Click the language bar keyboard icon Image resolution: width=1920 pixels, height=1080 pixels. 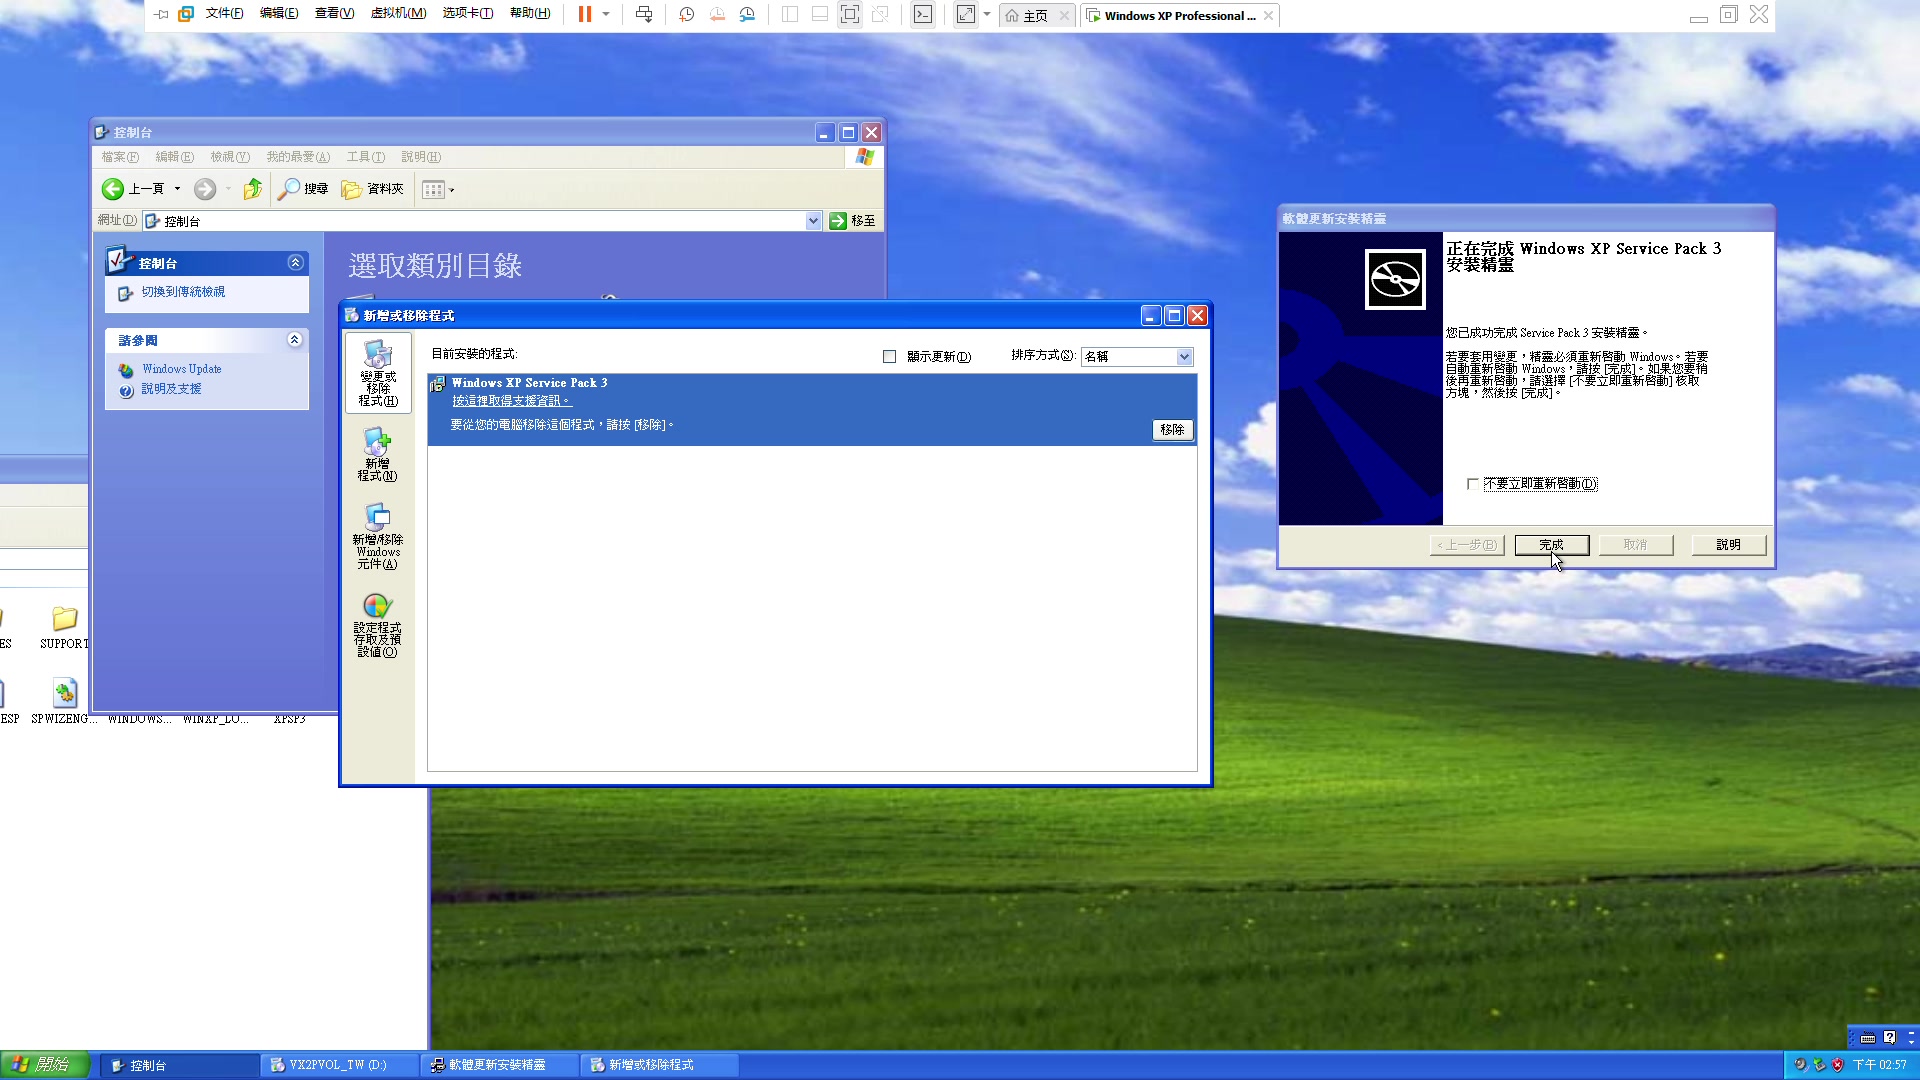1868,1038
